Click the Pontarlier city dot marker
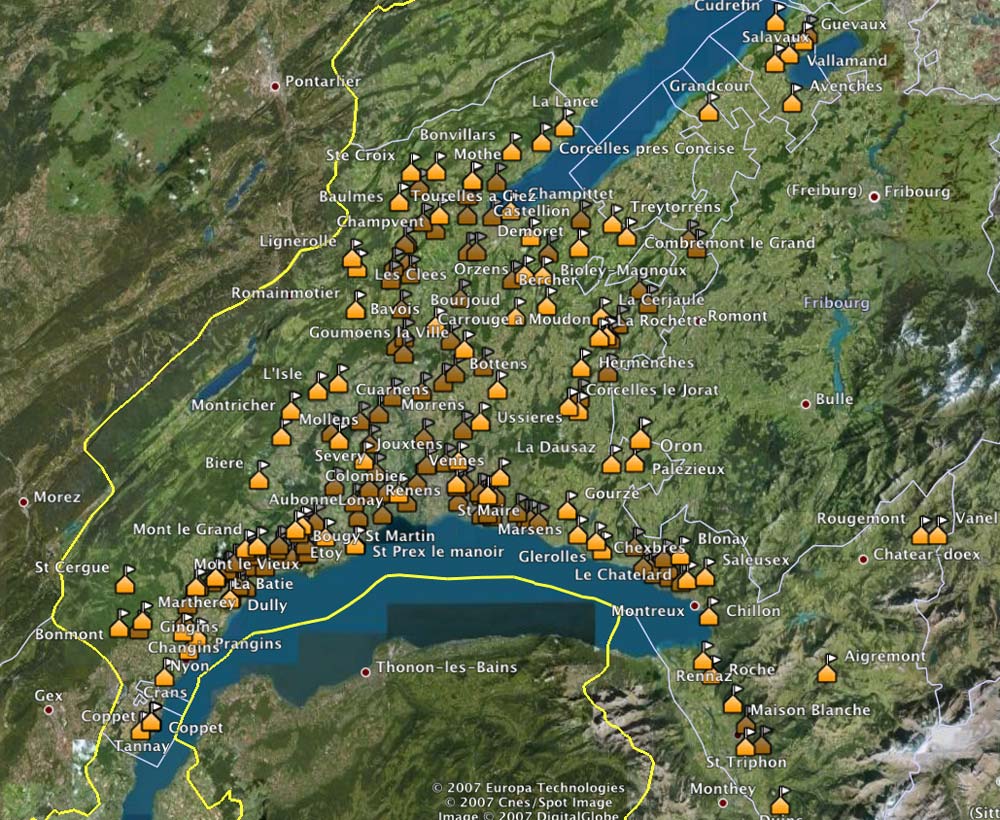 pos(275,86)
